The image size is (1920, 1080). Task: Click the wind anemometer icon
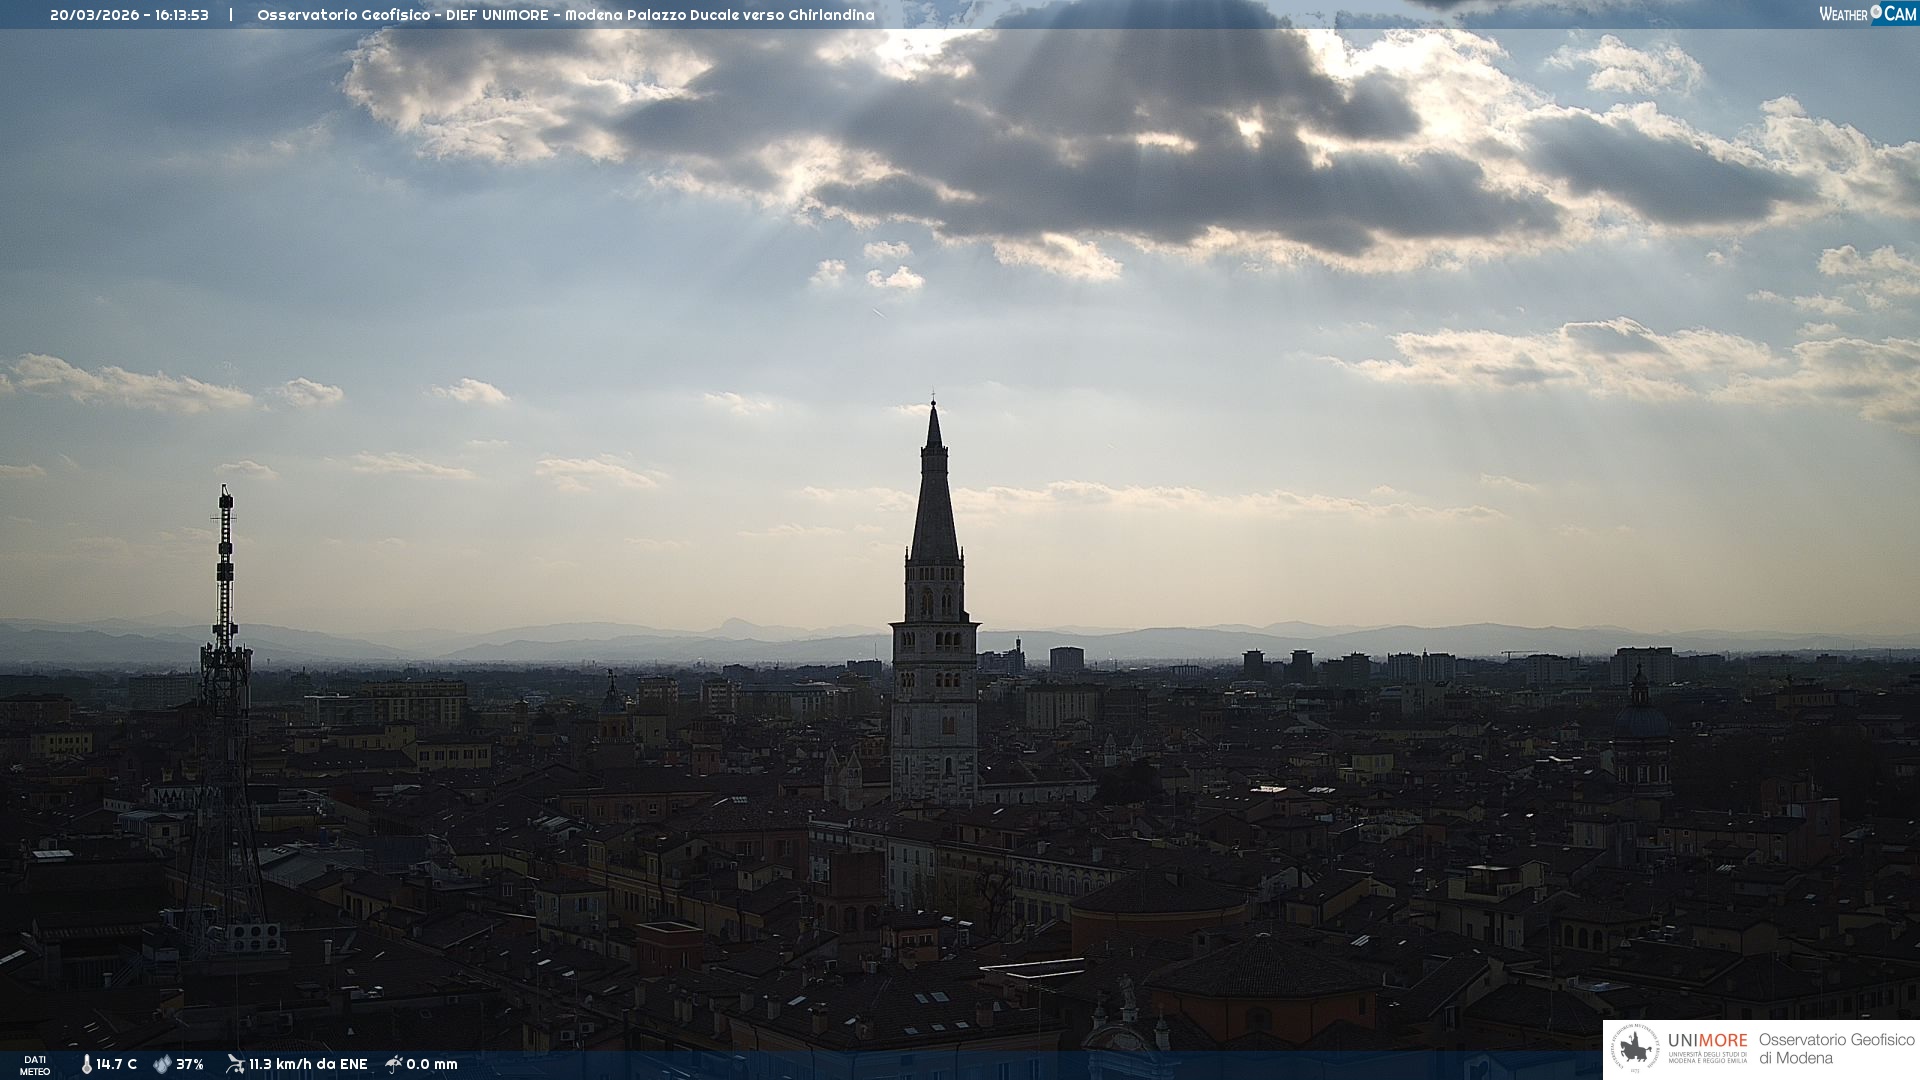[235, 1064]
